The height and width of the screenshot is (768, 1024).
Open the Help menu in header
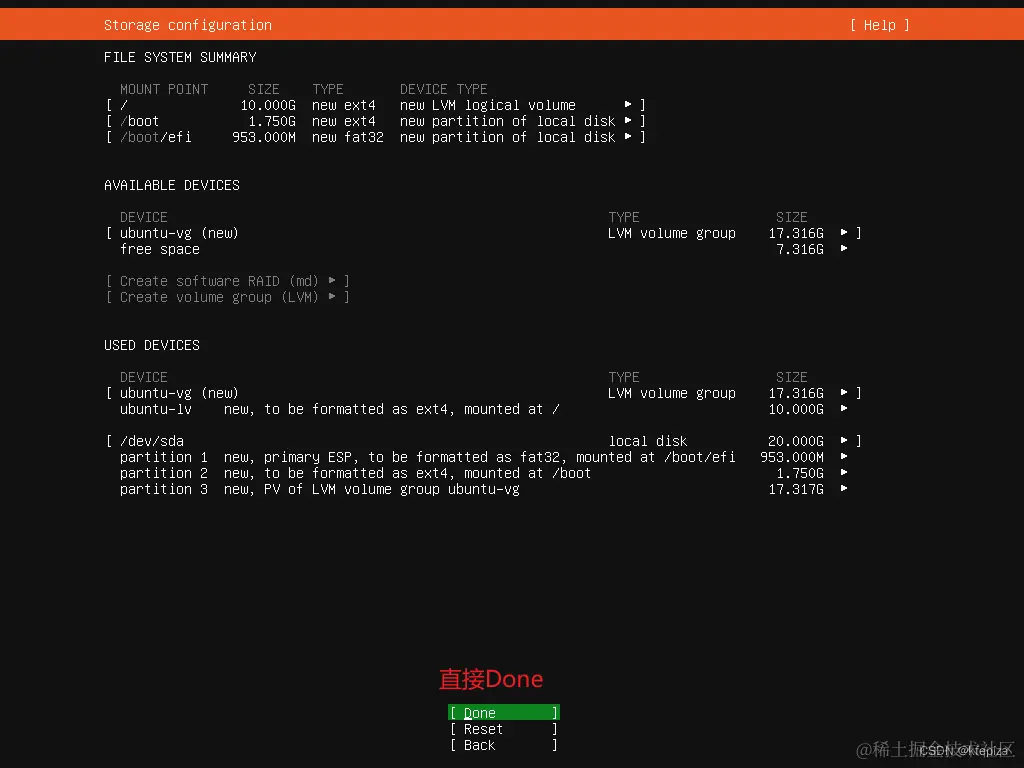[x=879, y=25]
